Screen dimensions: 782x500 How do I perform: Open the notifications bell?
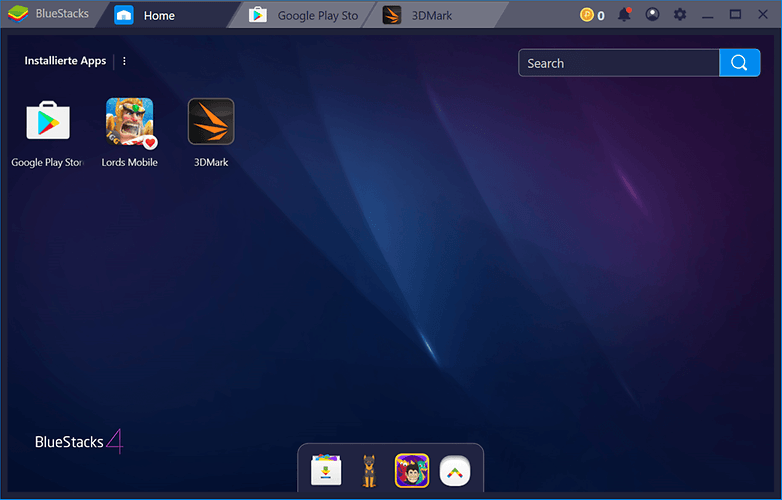(x=624, y=15)
